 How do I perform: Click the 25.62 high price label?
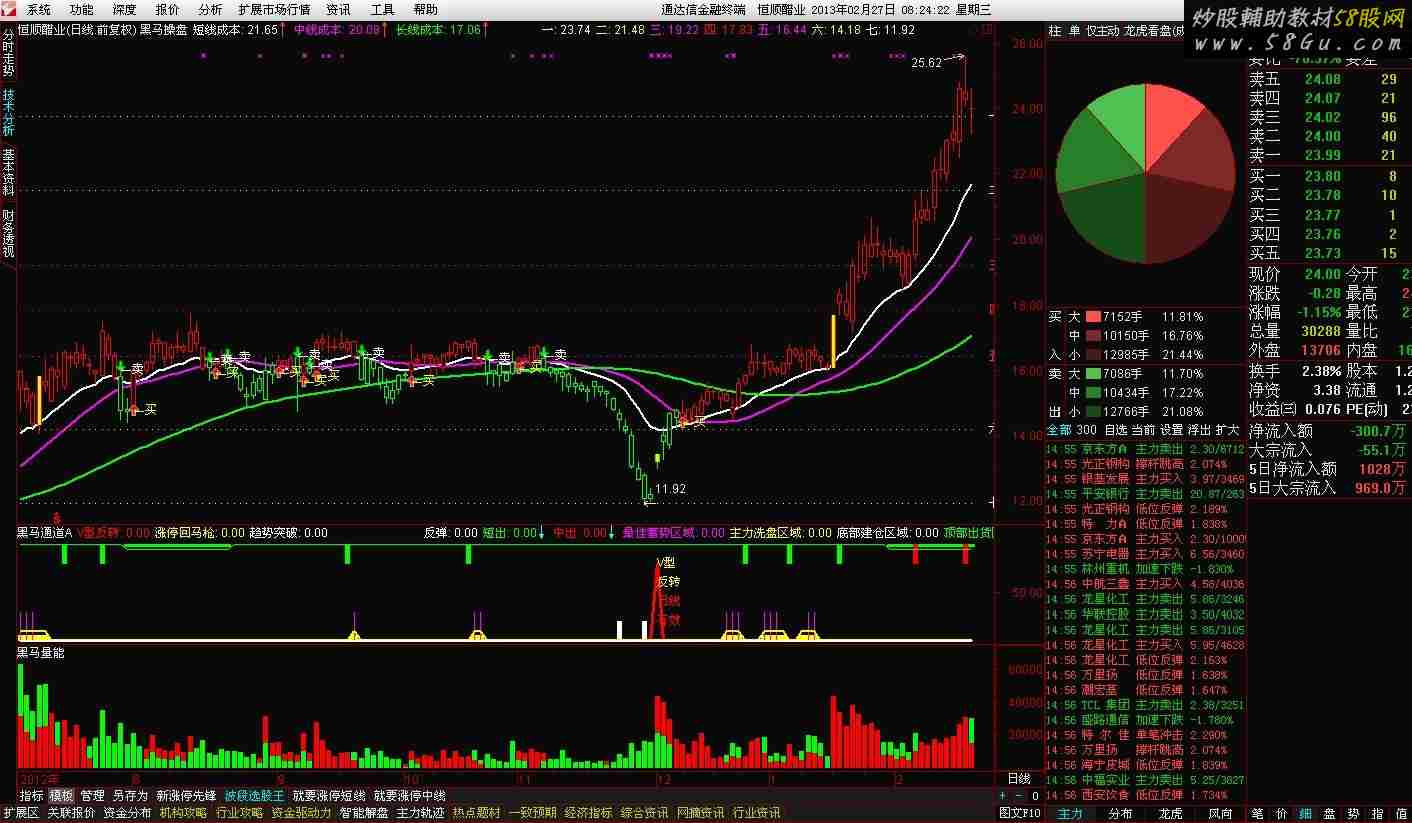point(927,62)
